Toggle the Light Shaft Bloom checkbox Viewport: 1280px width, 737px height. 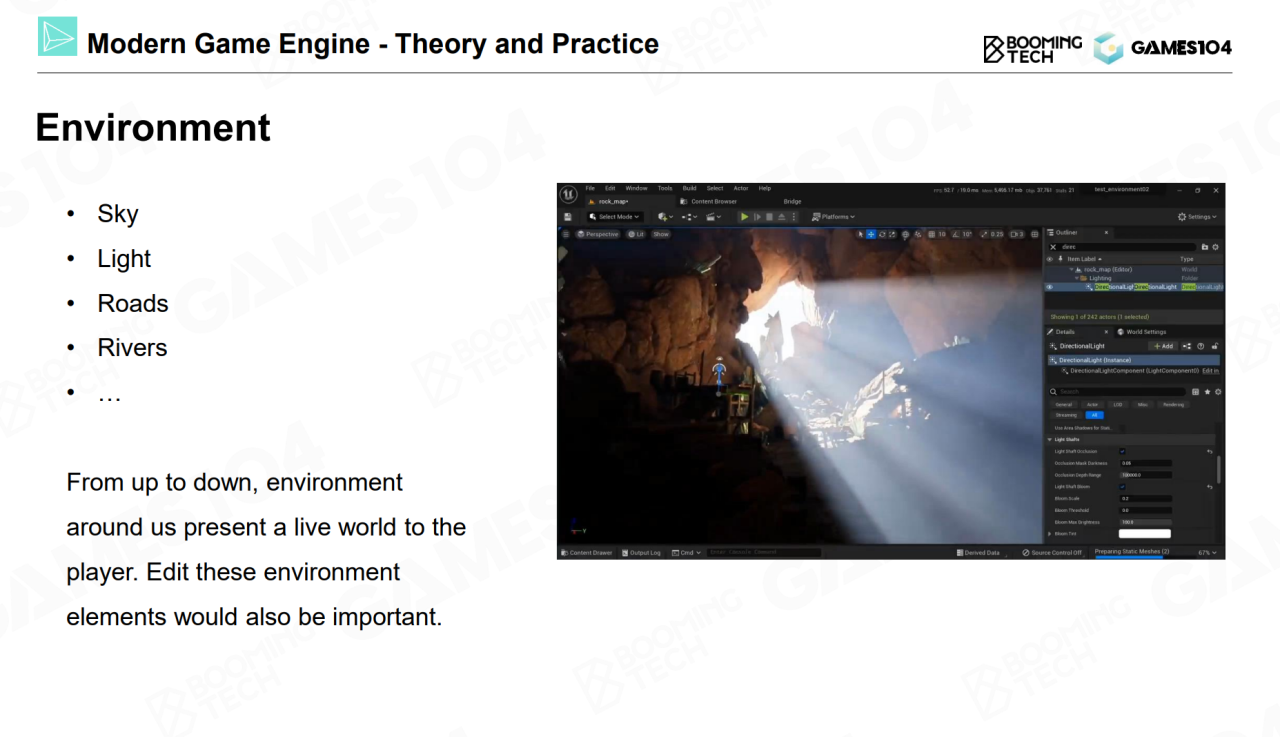tap(1122, 486)
